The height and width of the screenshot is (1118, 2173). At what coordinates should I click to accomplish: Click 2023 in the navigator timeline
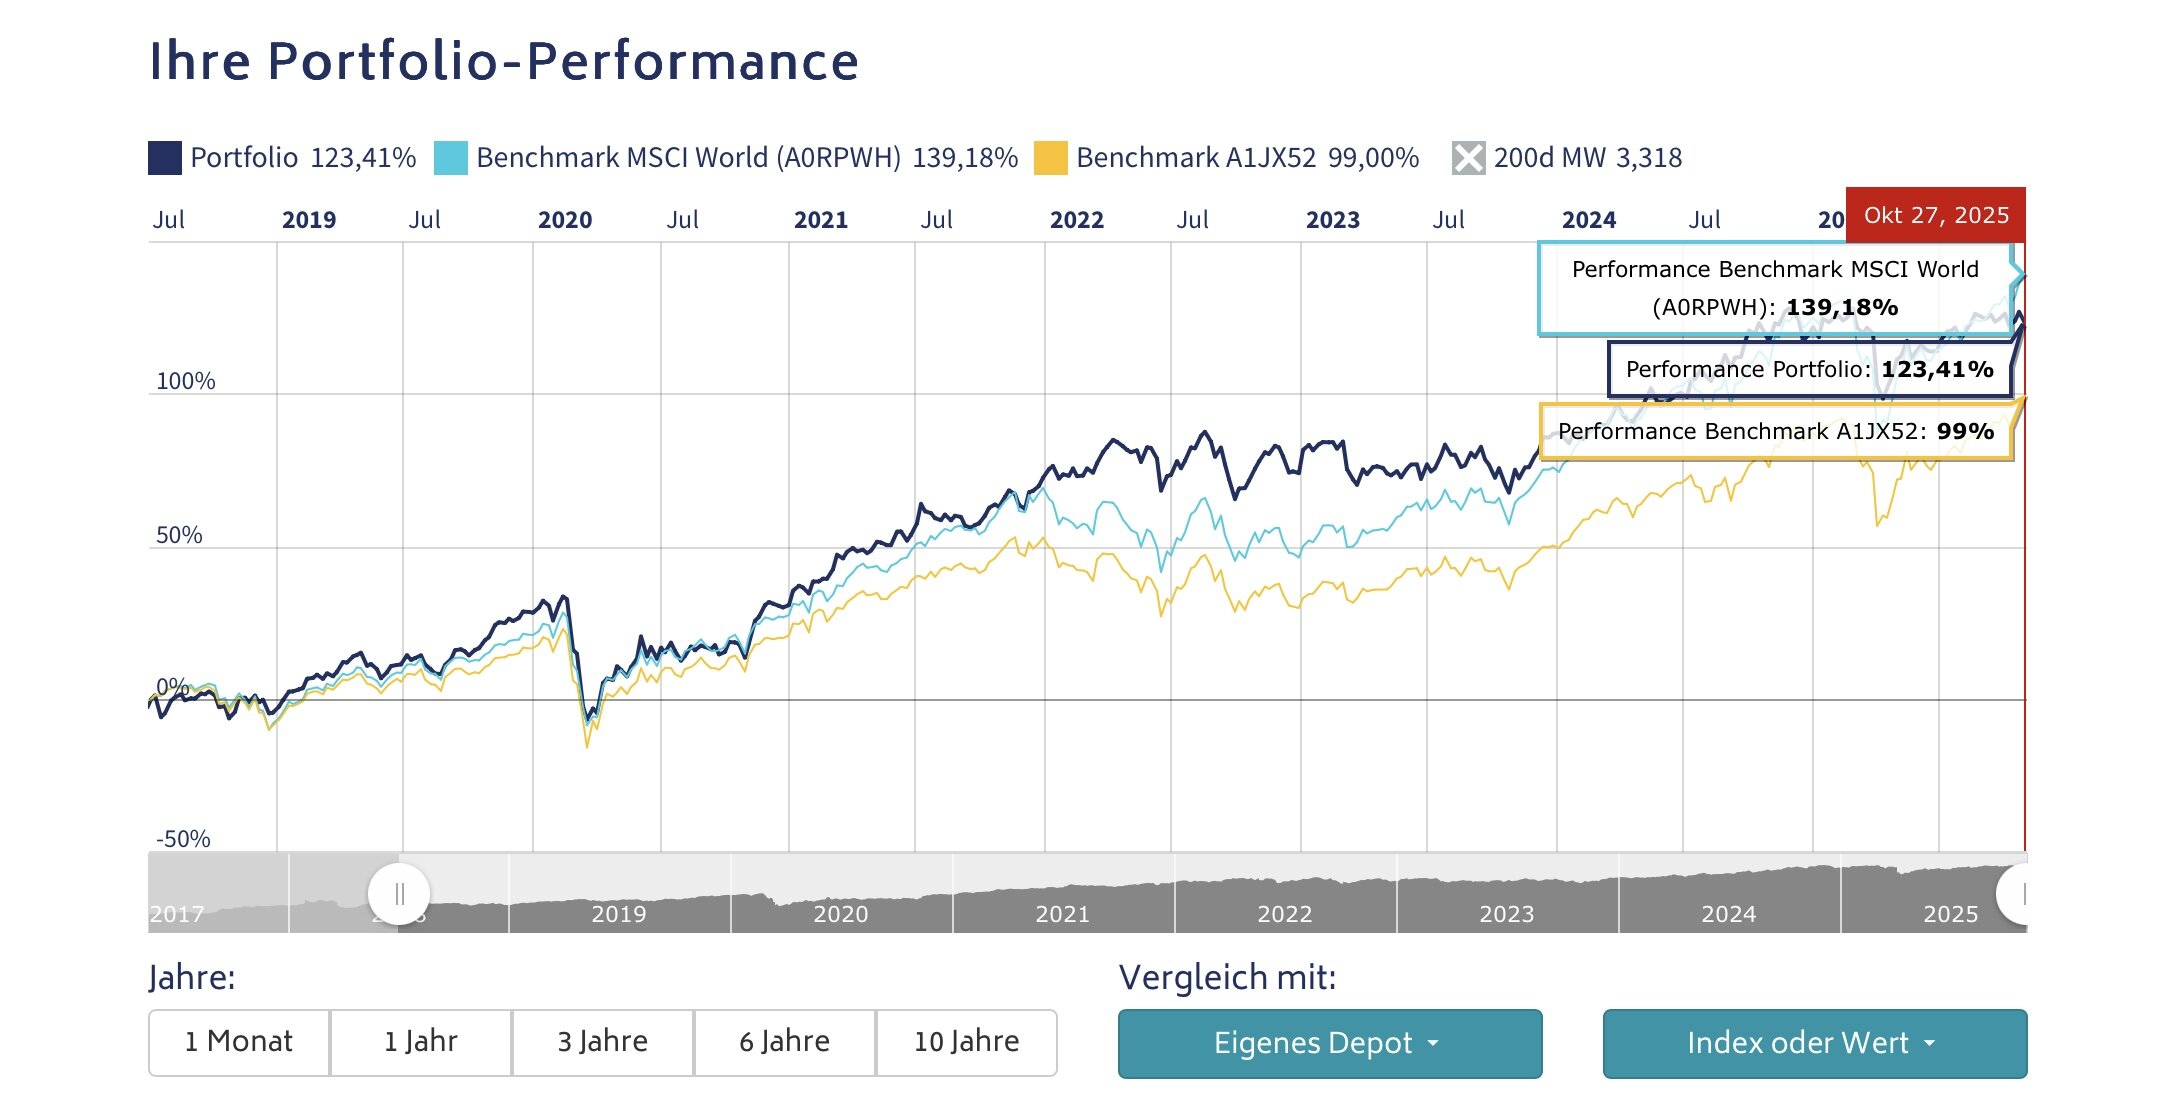(x=1506, y=913)
